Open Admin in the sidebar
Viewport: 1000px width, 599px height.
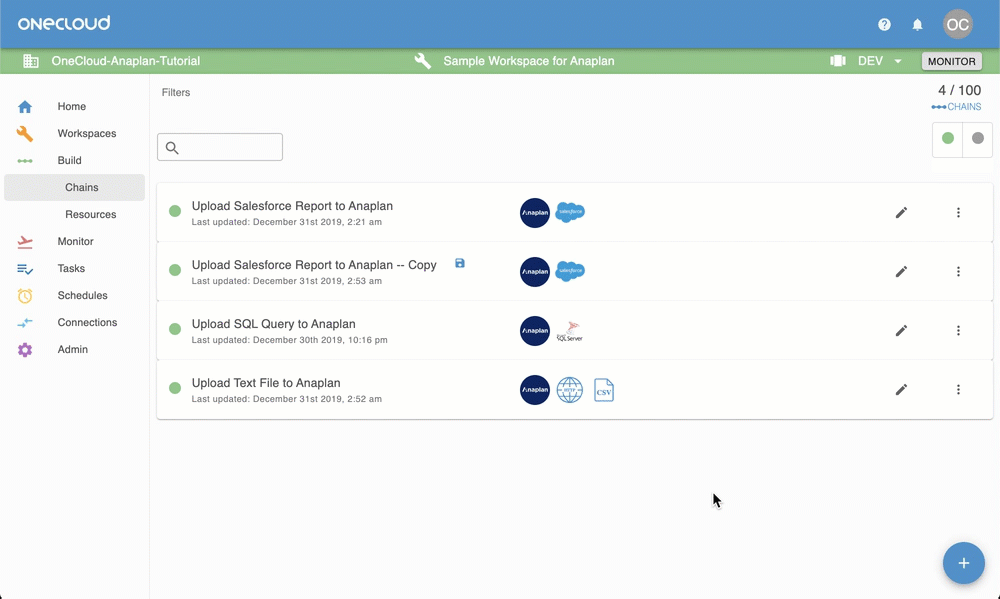point(75,350)
